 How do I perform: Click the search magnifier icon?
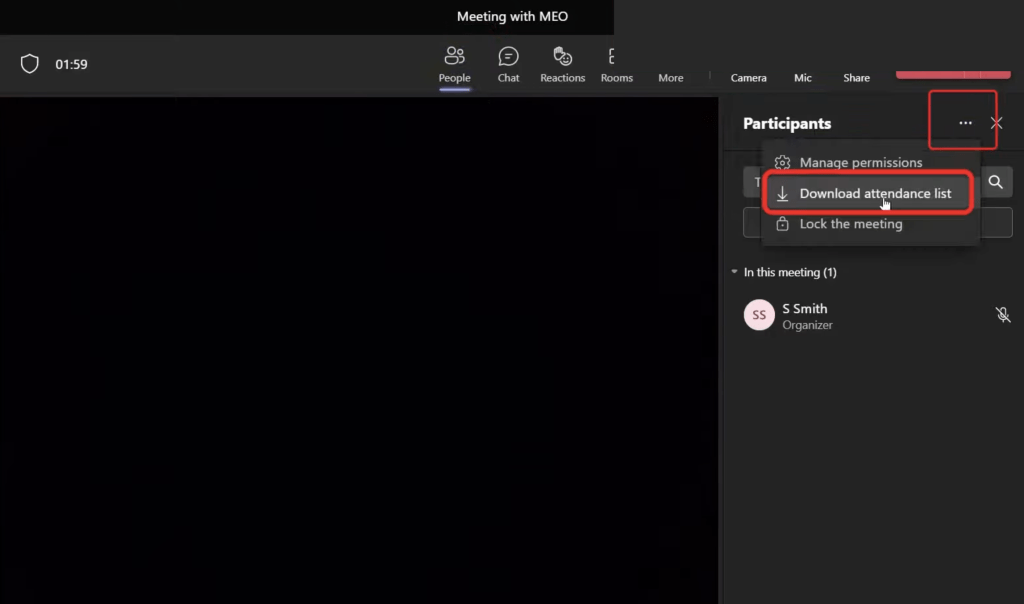click(x=995, y=182)
